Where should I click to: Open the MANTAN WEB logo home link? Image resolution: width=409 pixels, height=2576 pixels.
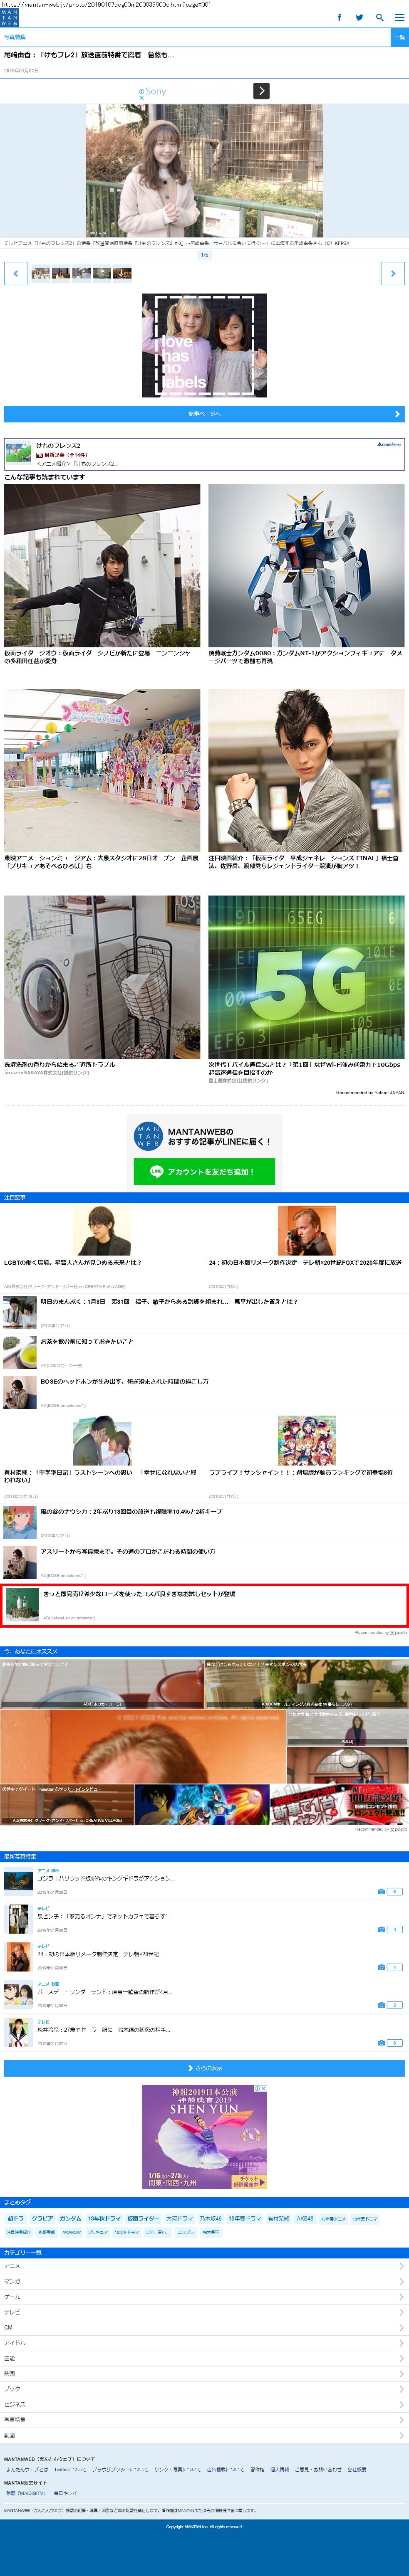(x=9, y=18)
